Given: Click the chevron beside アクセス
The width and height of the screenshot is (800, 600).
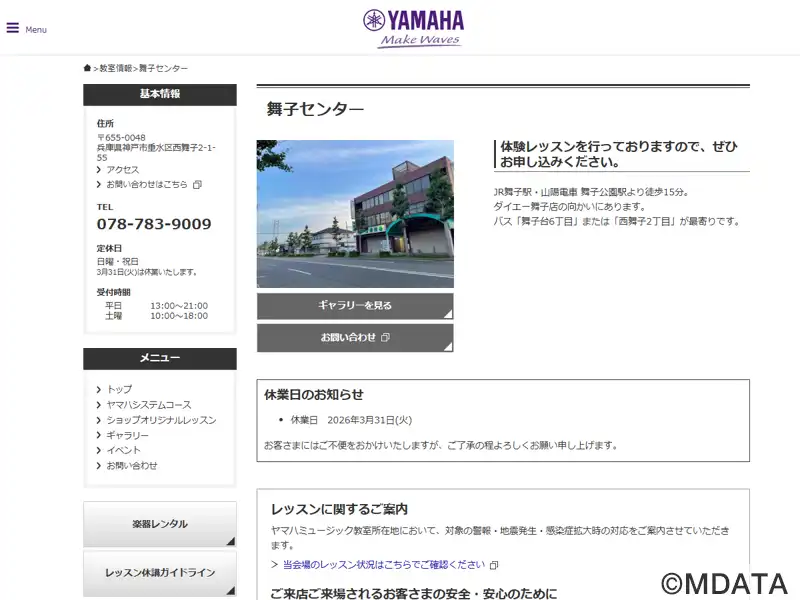Looking at the screenshot, I should click(x=99, y=169).
